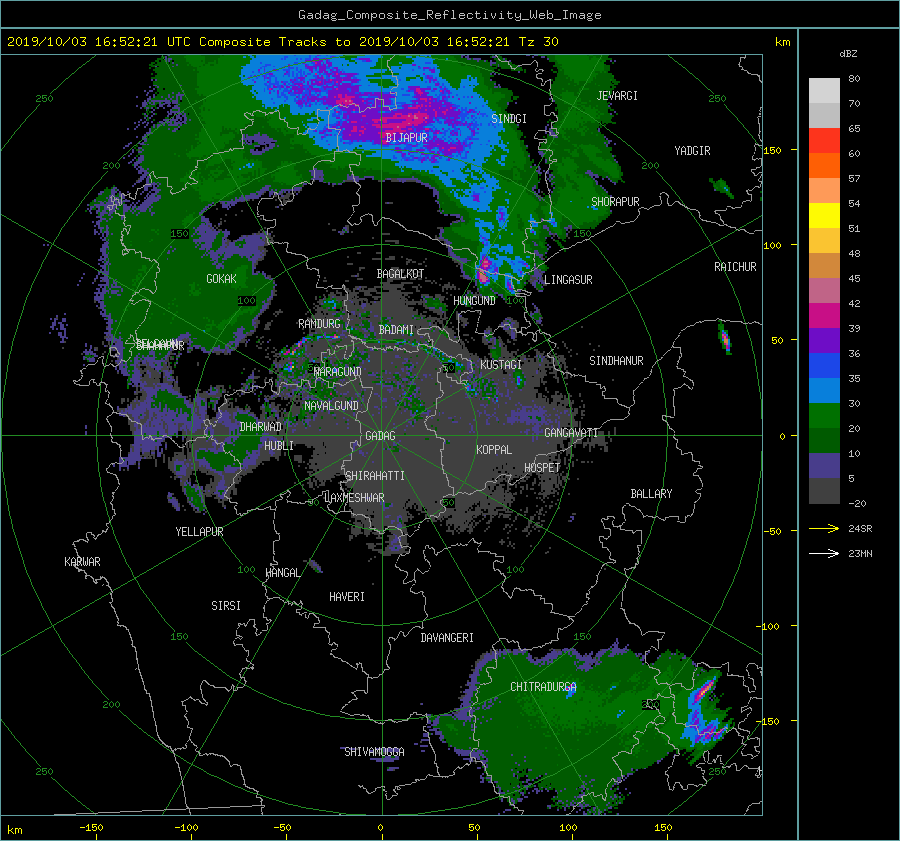The height and width of the screenshot is (841, 900).
Task: Pick the magenta 39 dBZ legend swatch
Action: pos(824,316)
